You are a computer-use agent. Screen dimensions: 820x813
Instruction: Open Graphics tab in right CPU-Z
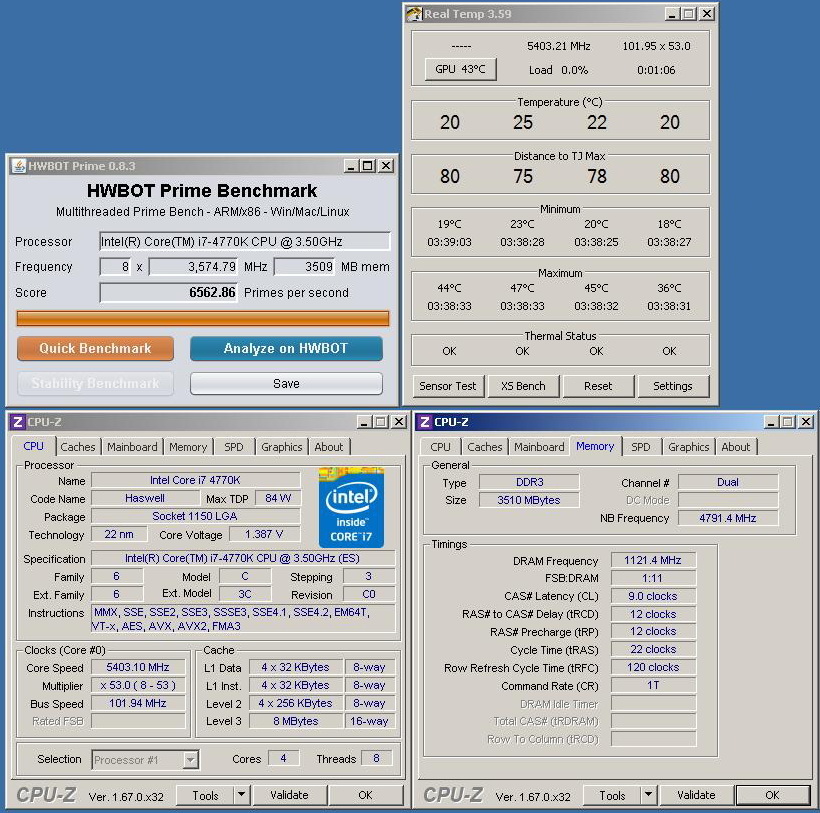[689, 447]
